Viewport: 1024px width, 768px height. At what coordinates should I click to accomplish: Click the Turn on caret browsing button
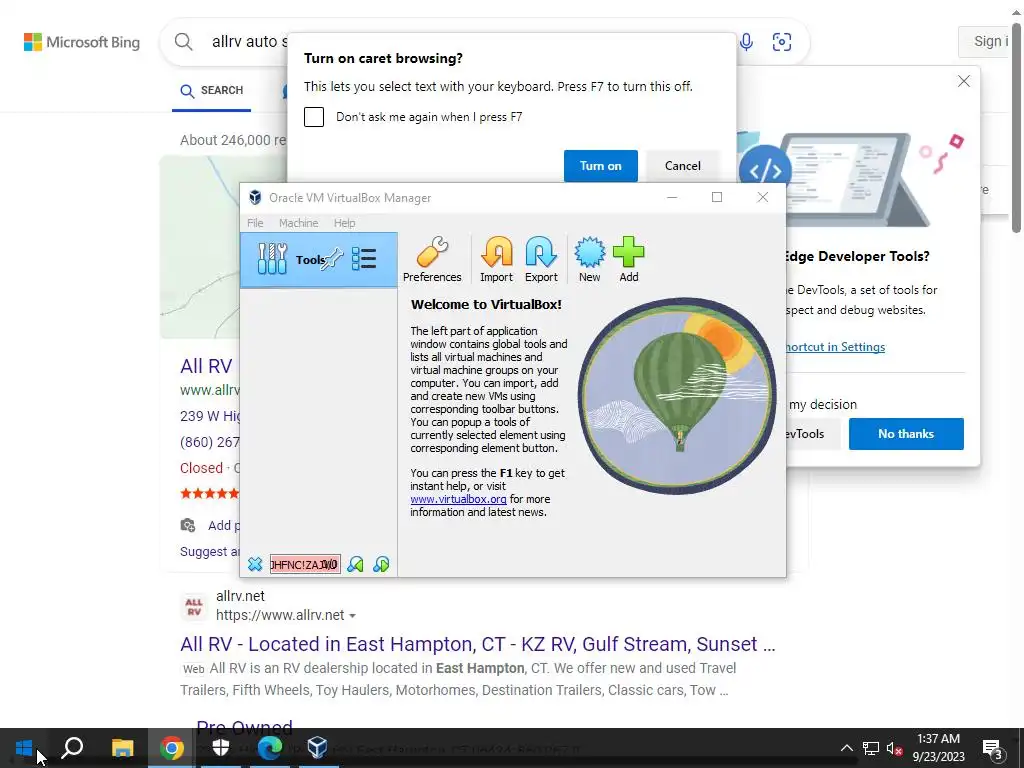(x=600, y=166)
